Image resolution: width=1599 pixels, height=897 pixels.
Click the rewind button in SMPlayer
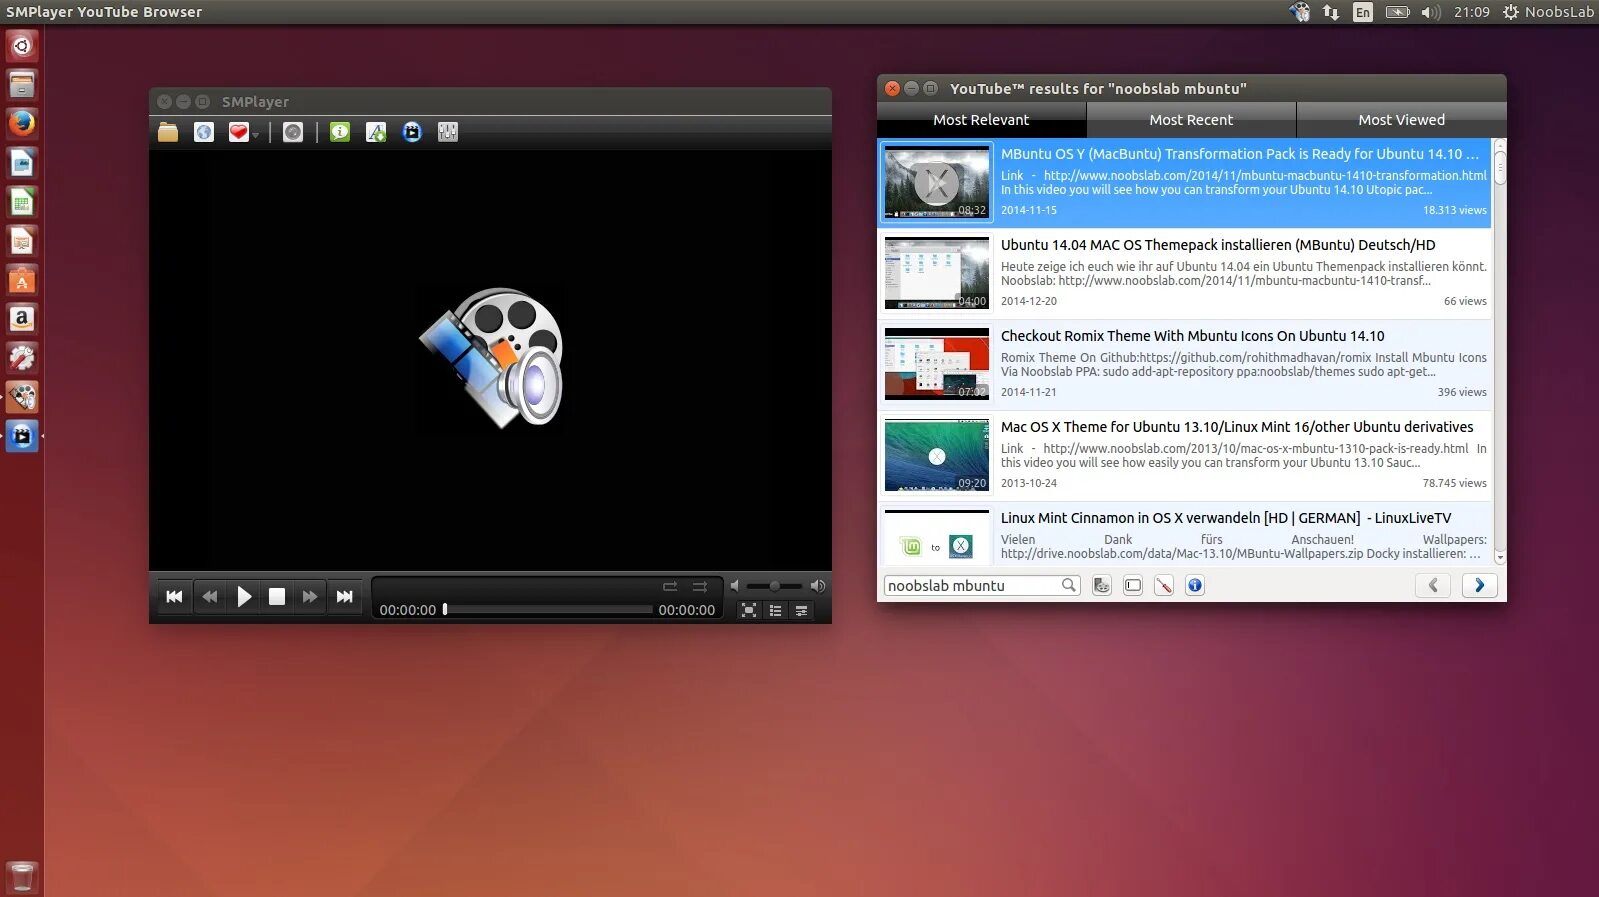coord(209,597)
